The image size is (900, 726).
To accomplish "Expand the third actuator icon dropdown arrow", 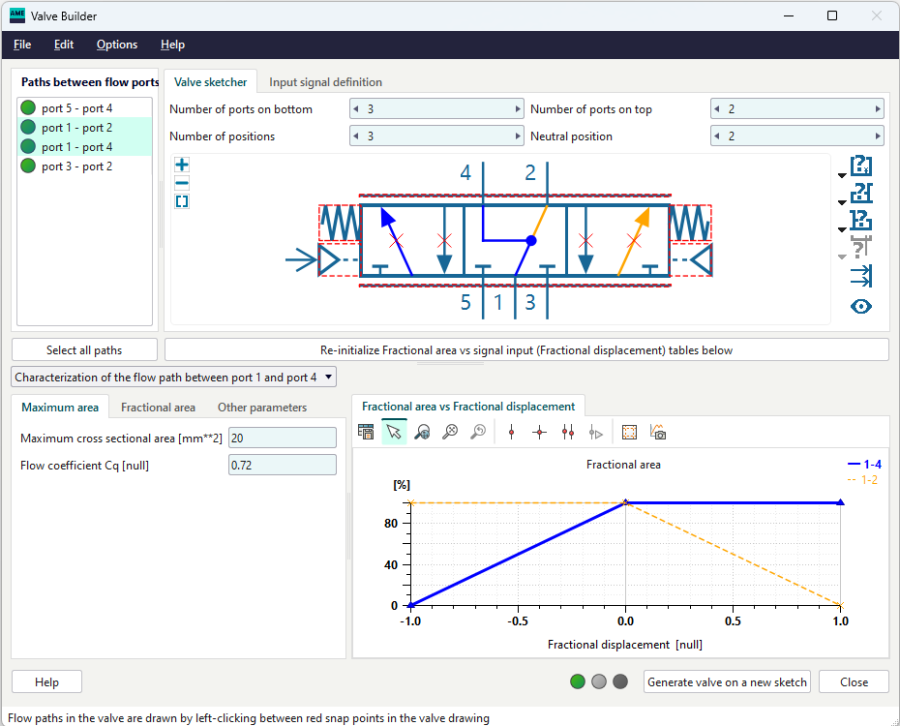I will coord(842,229).
